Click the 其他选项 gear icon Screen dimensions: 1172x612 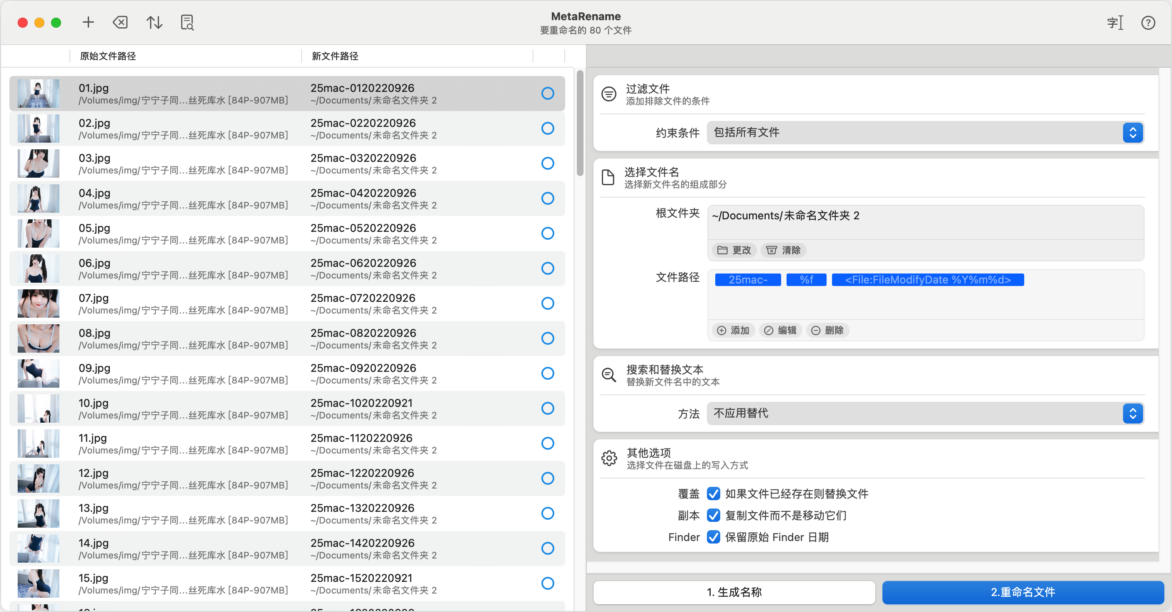click(608, 458)
